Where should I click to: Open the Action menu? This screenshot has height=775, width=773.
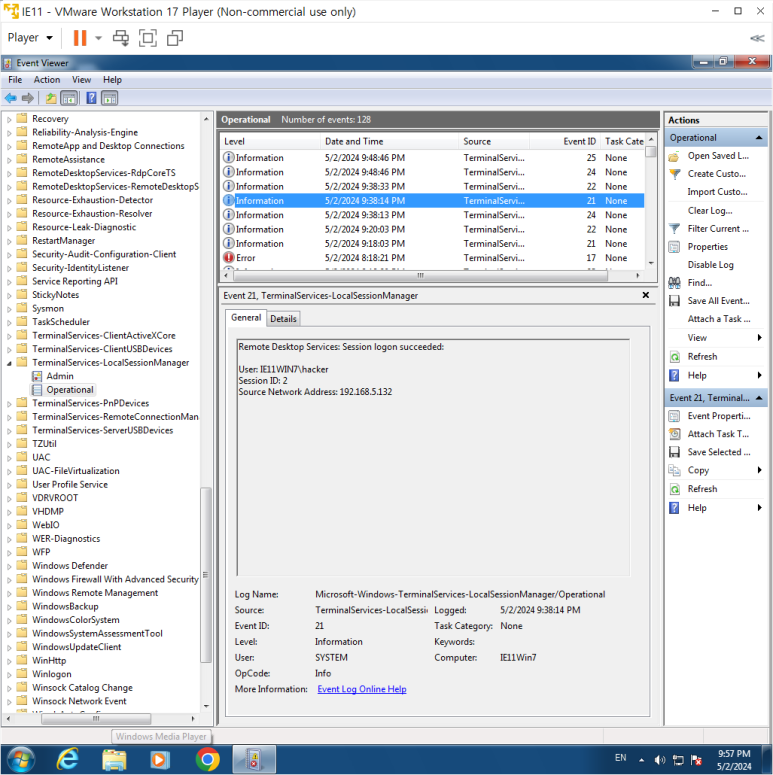47,80
